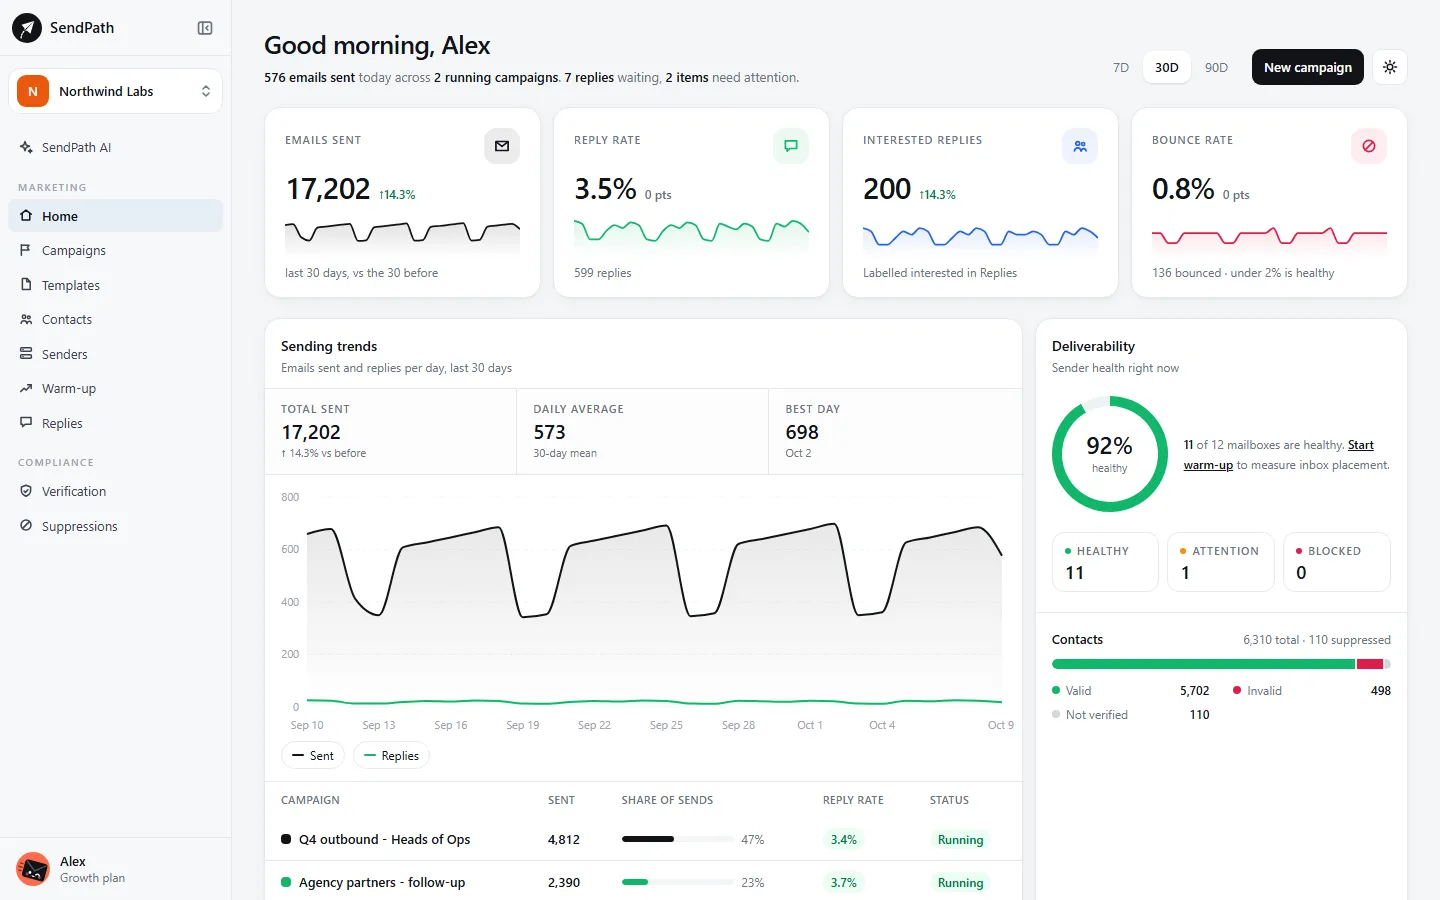Viewport: 1440px width, 900px height.
Task: Click the Running status for Q4 outbound
Action: point(961,840)
